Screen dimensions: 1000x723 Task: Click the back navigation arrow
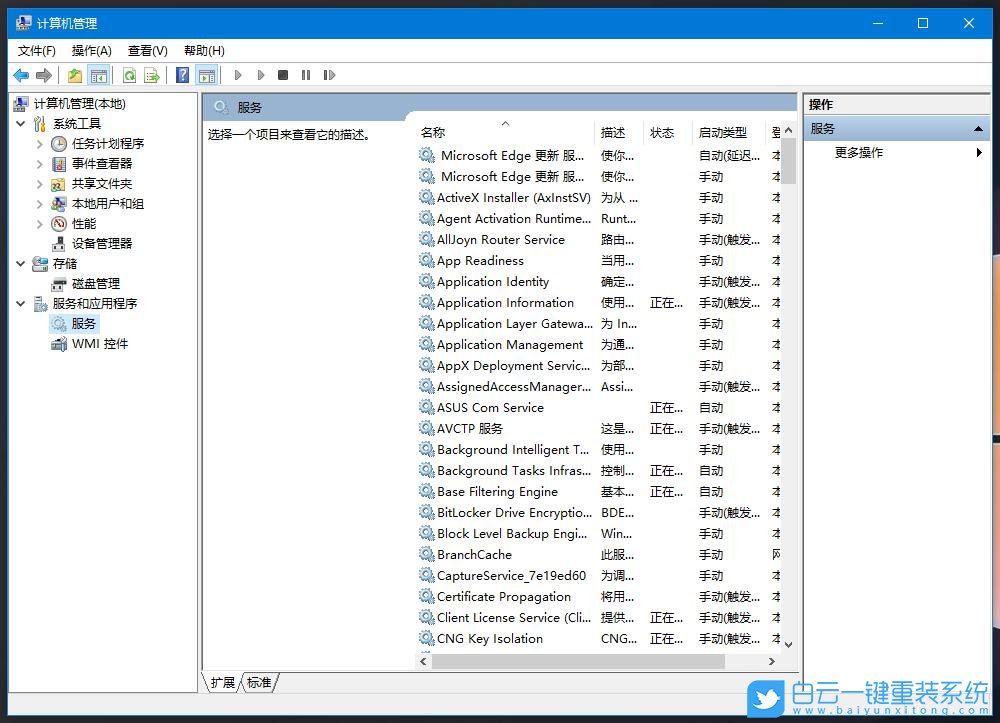21,75
